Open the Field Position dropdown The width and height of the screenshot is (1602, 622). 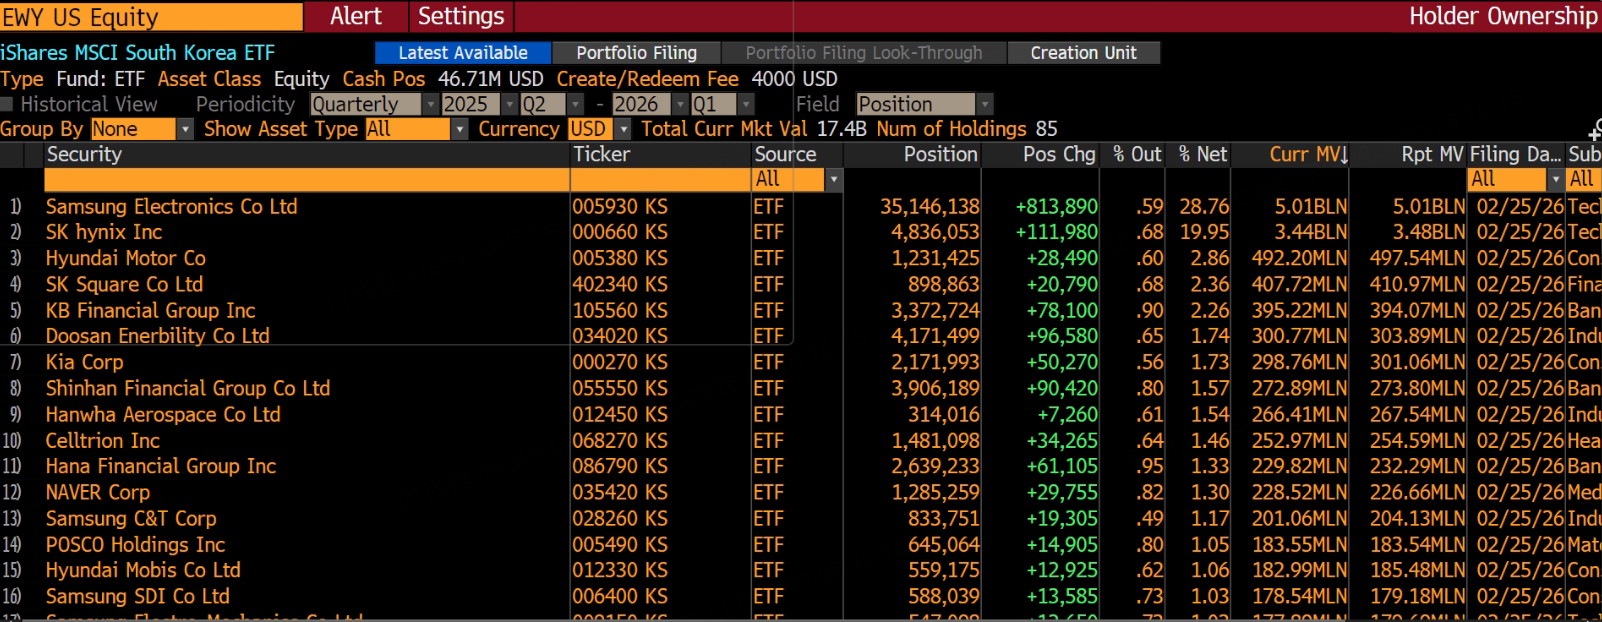[985, 105]
